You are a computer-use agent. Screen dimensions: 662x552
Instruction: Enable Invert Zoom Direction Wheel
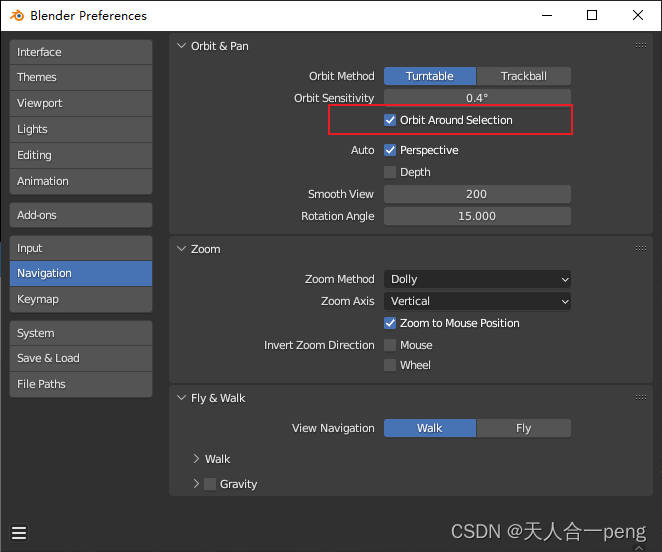[x=390, y=365]
